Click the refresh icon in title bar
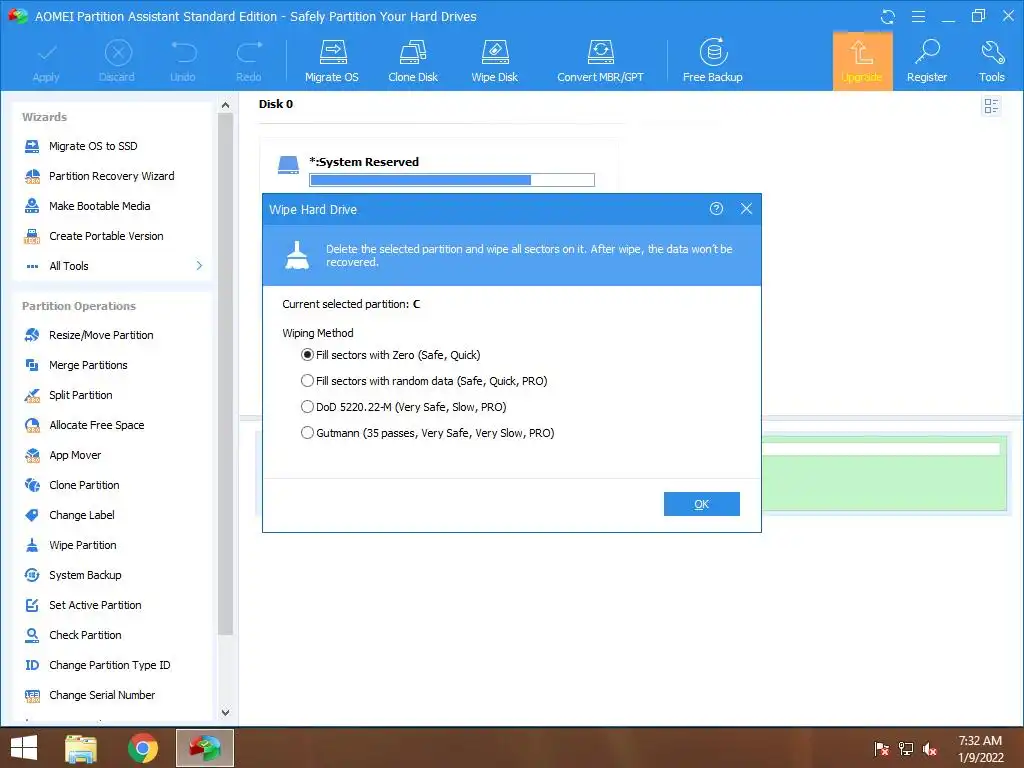The width and height of the screenshot is (1024, 768). 888,16
